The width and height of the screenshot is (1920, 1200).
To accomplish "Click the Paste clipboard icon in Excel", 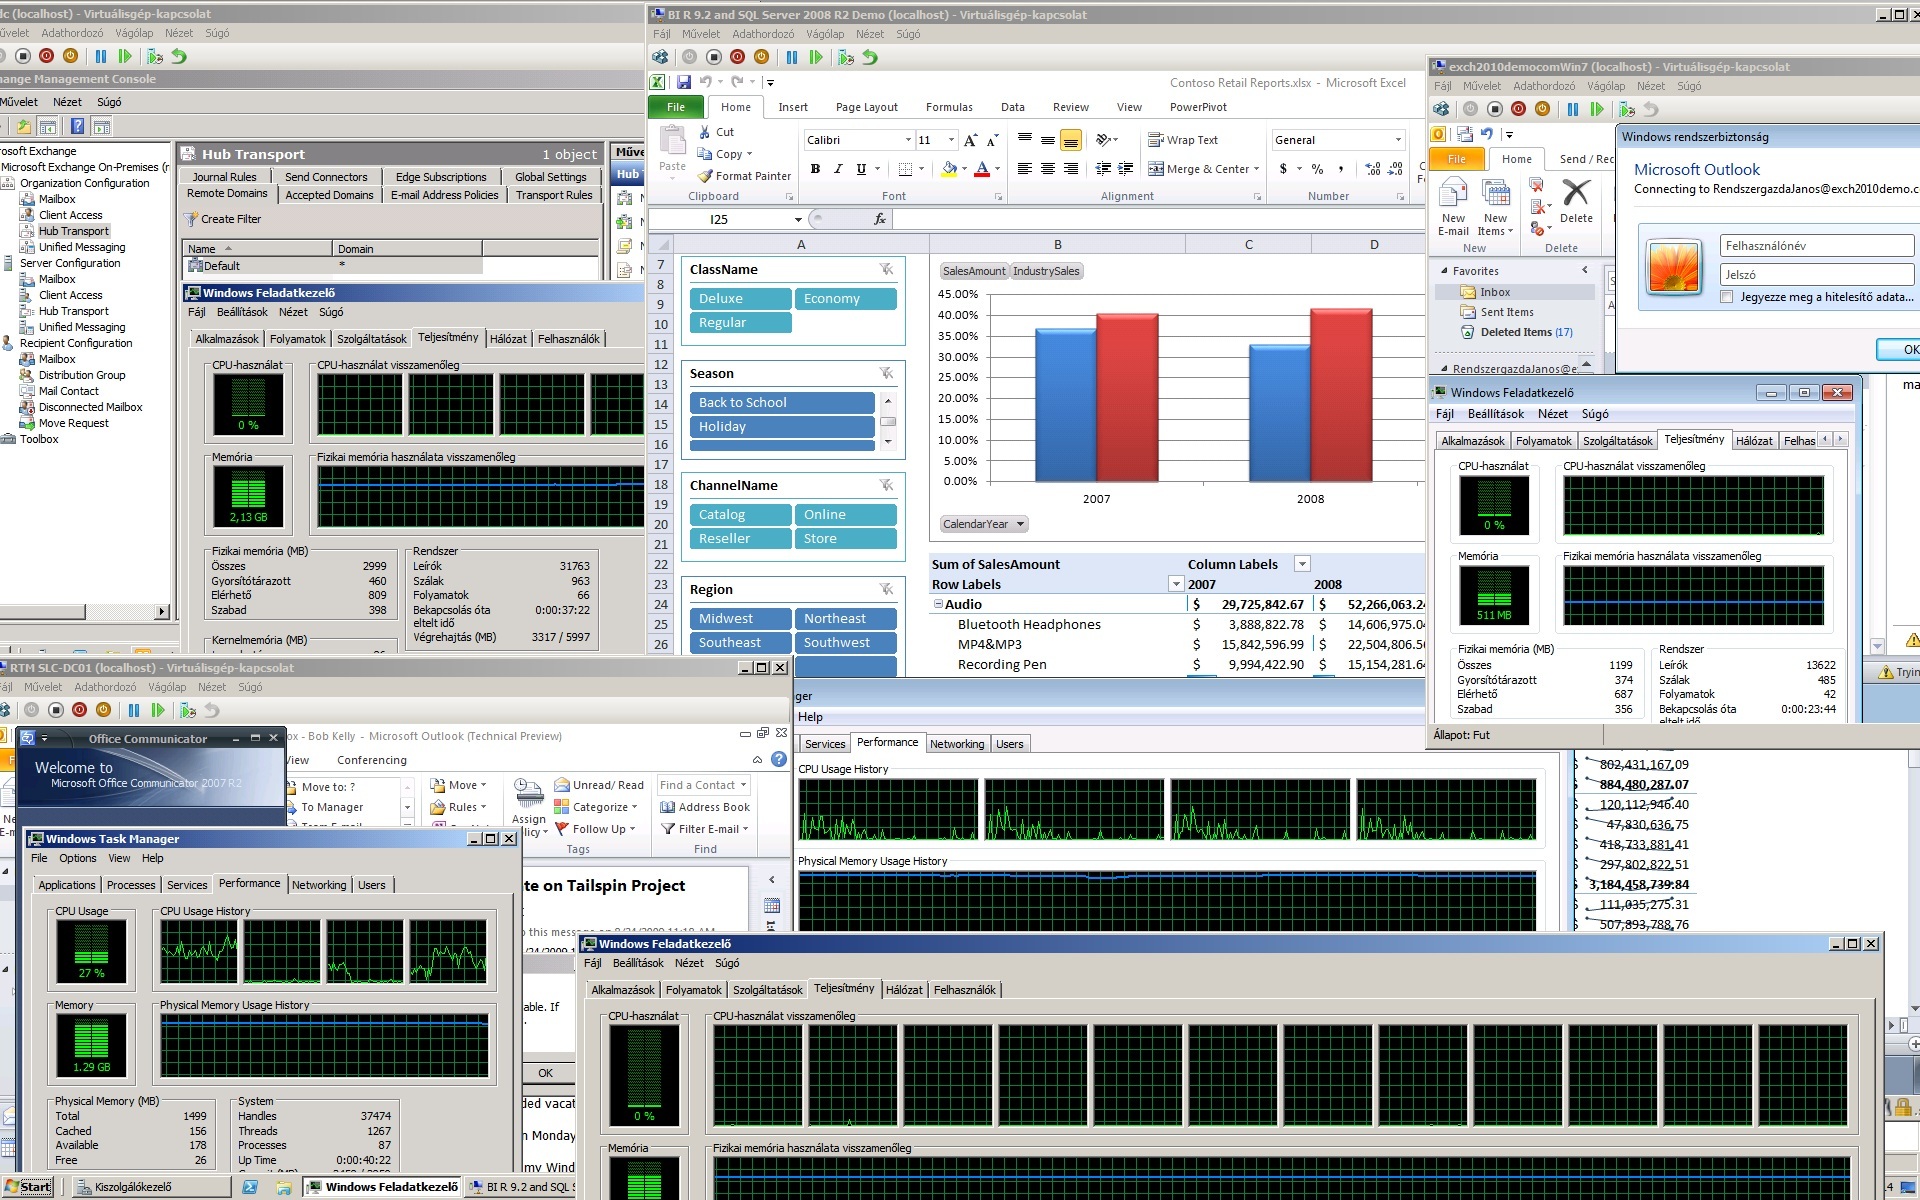I will [673, 142].
